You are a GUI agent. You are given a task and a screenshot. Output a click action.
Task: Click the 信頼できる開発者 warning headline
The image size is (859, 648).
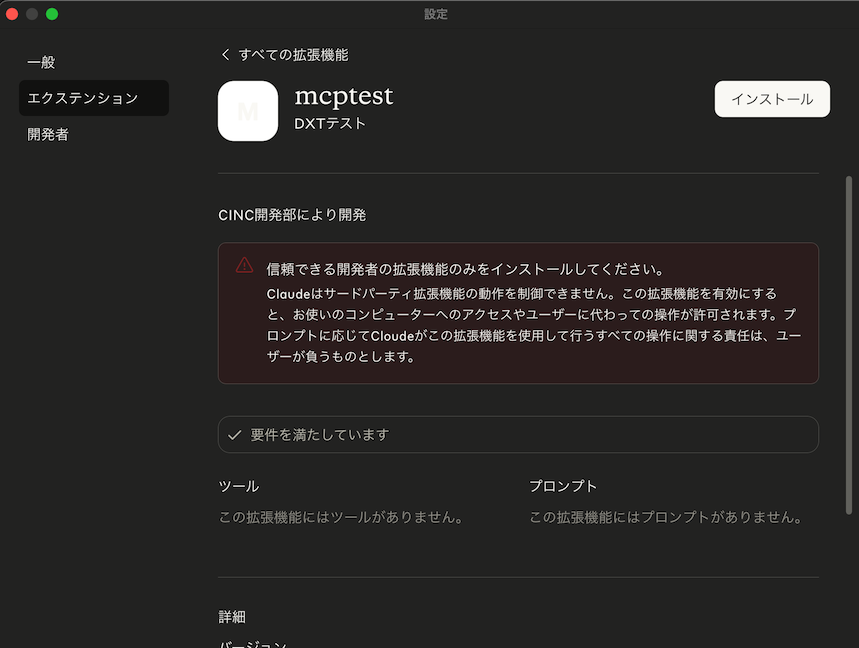466,269
